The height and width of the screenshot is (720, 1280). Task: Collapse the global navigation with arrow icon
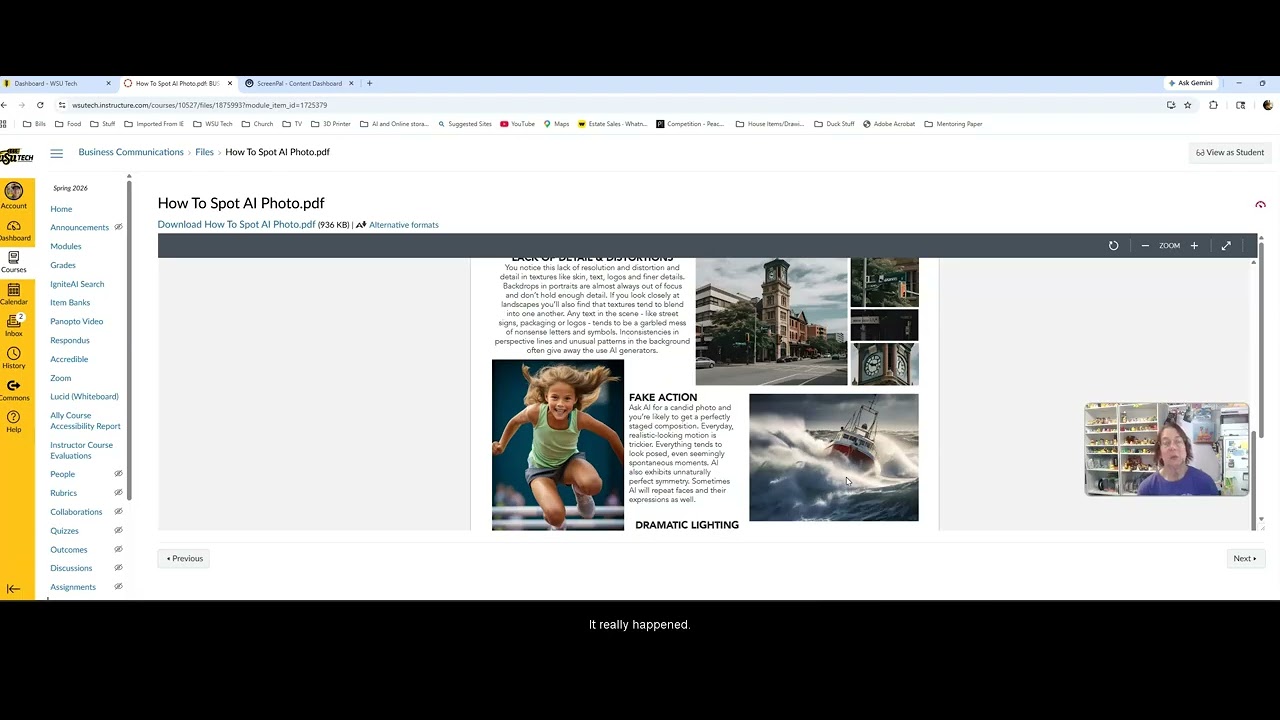14,589
